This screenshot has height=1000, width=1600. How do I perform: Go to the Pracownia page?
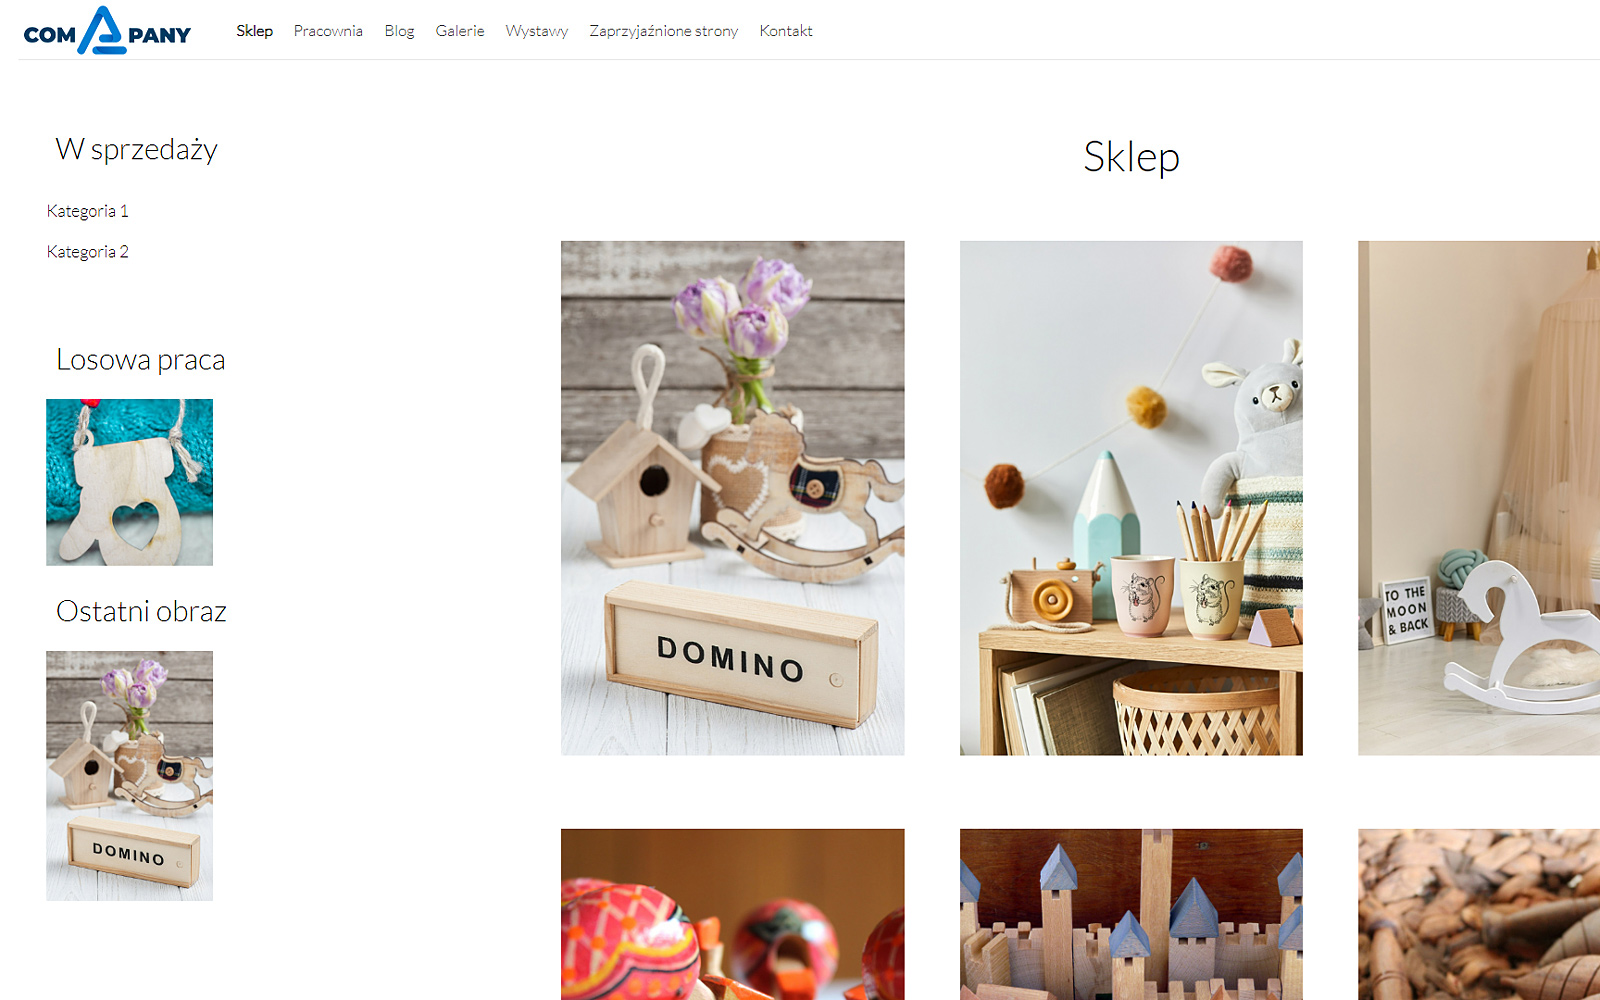point(328,31)
